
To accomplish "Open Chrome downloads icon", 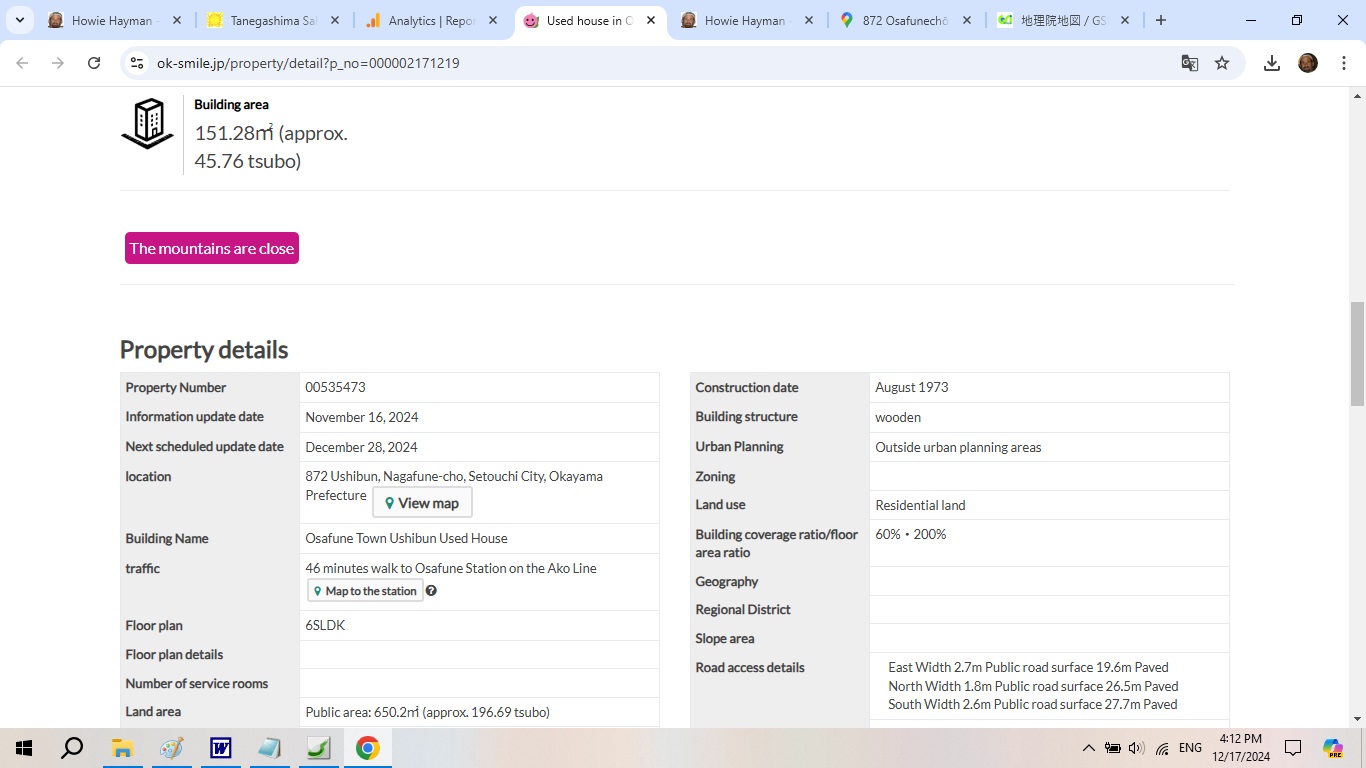I will (x=1271, y=63).
